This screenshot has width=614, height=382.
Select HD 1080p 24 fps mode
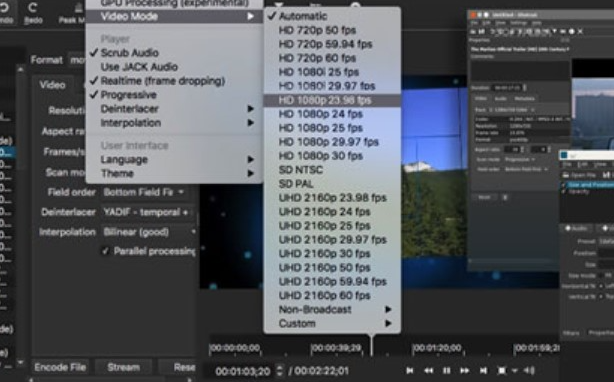tap(332, 114)
